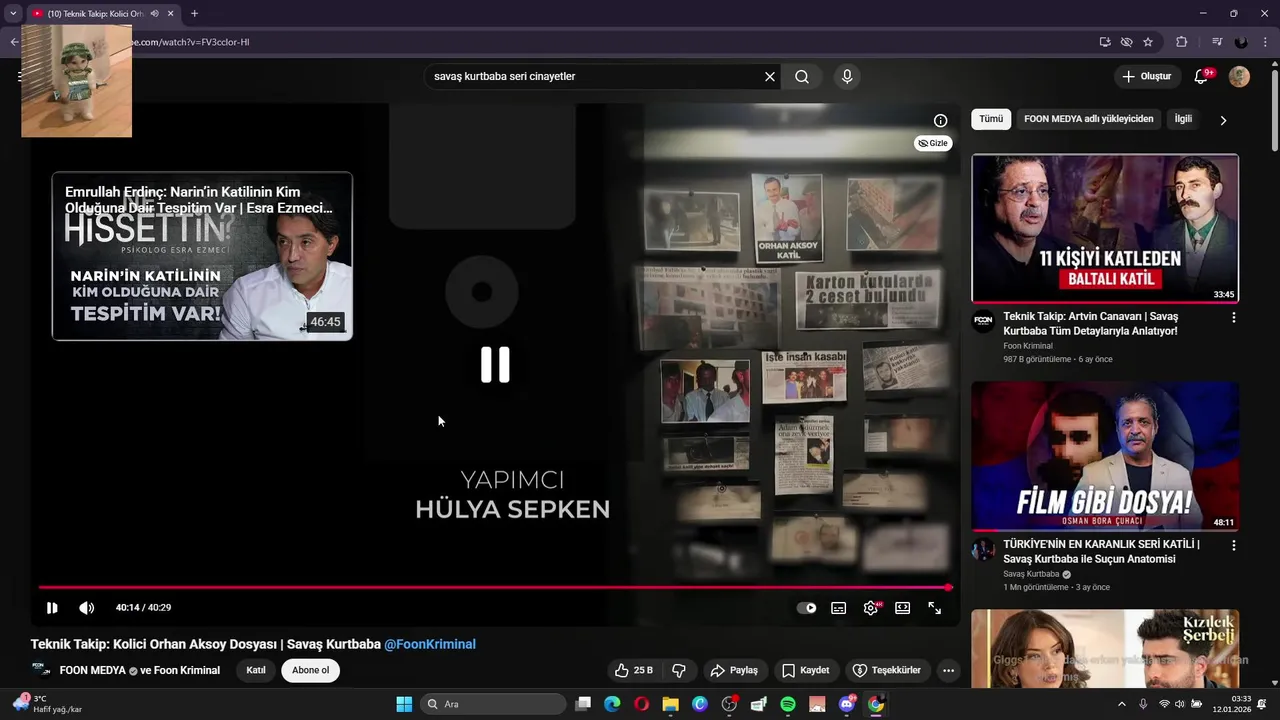Viewport: 1280px width, 720px height.
Task: Bookmark this page with the star icon
Action: (x=1148, y=42)
